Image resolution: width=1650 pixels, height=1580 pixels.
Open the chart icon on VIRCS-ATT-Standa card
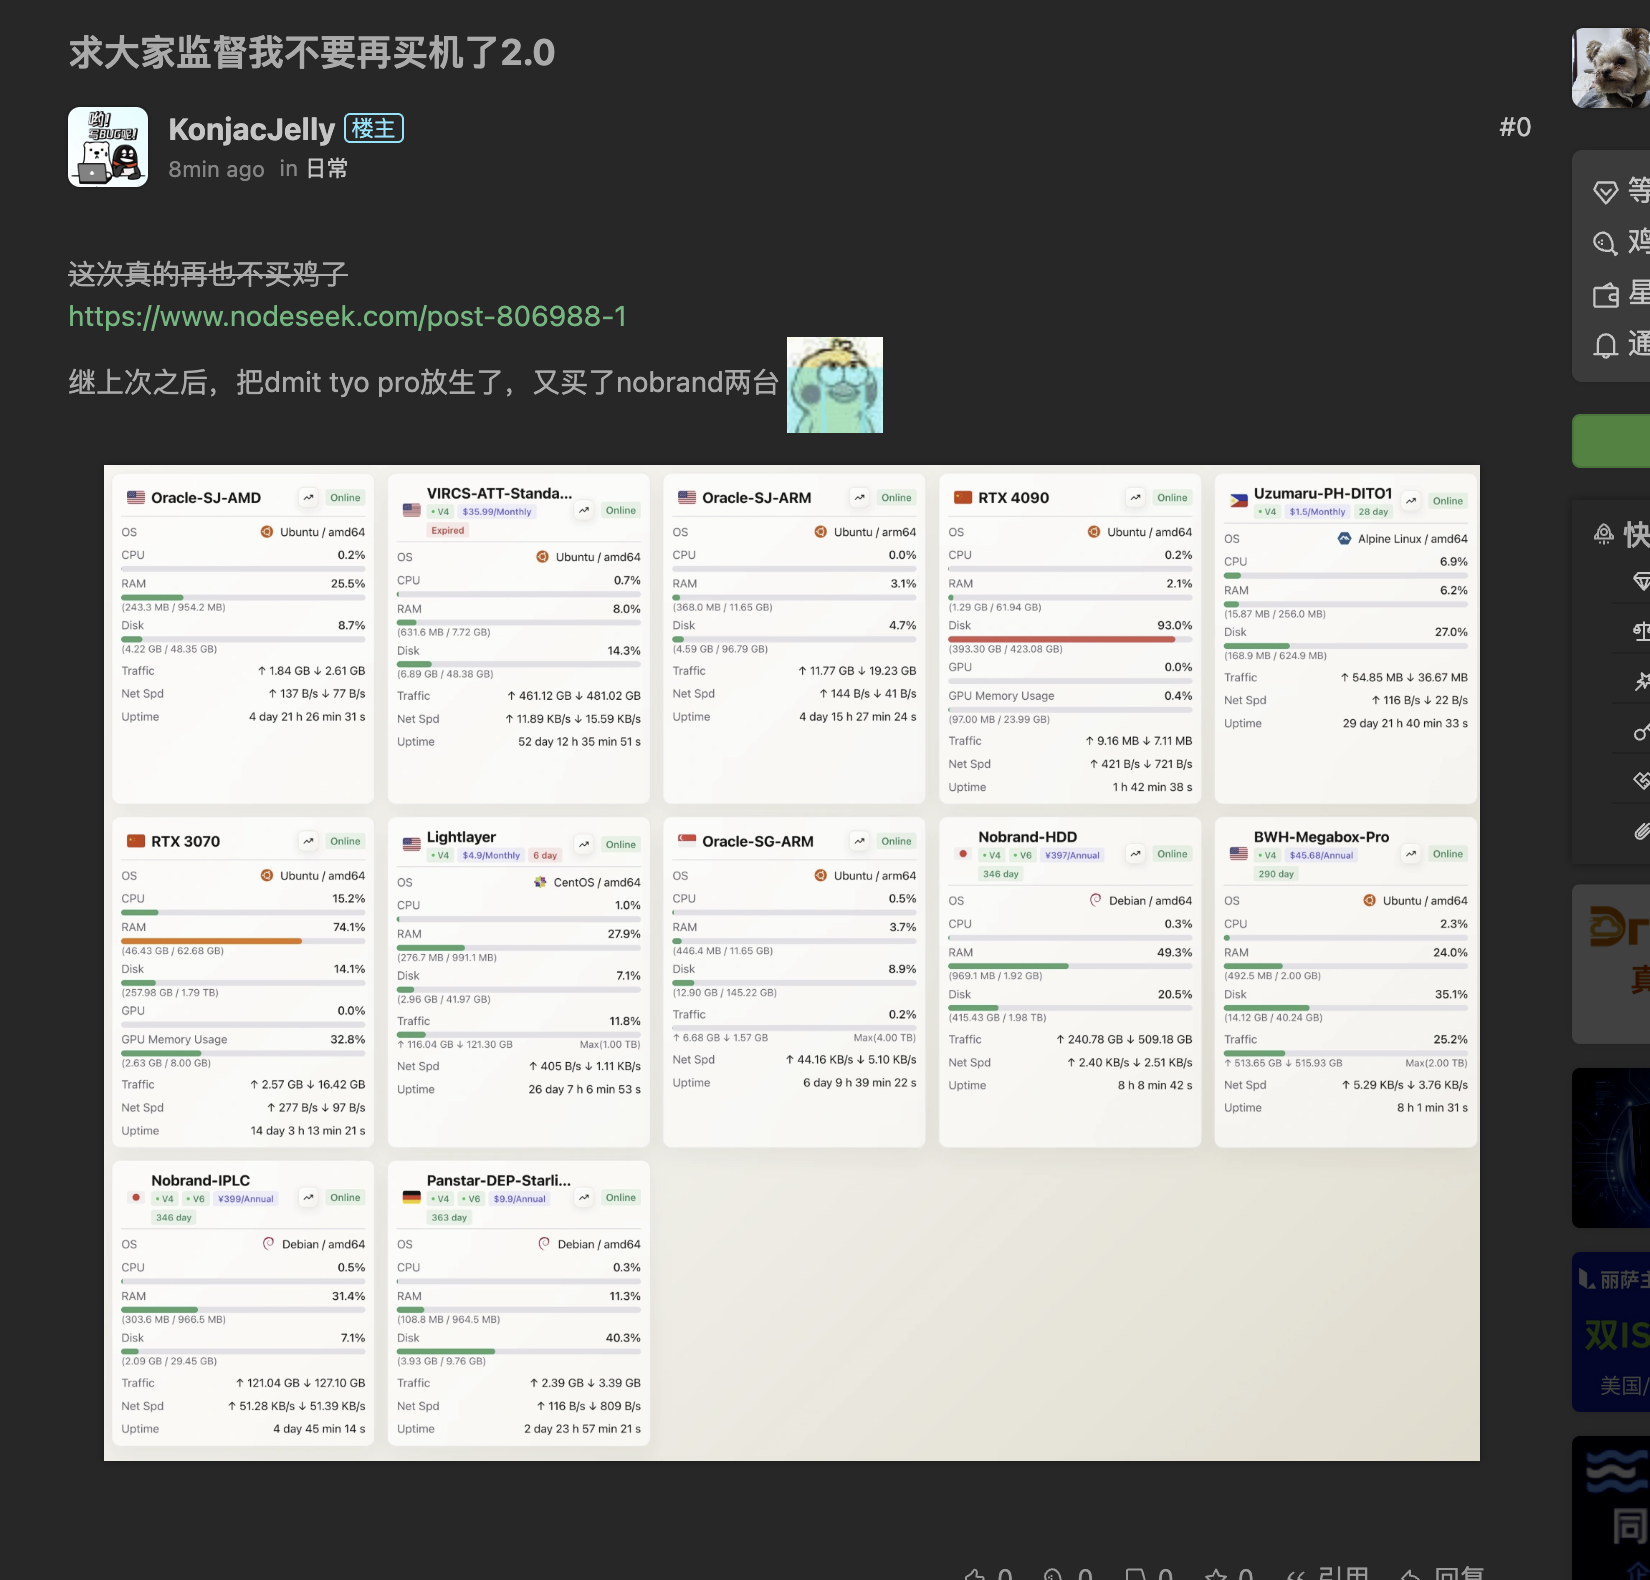coord(584,511)
